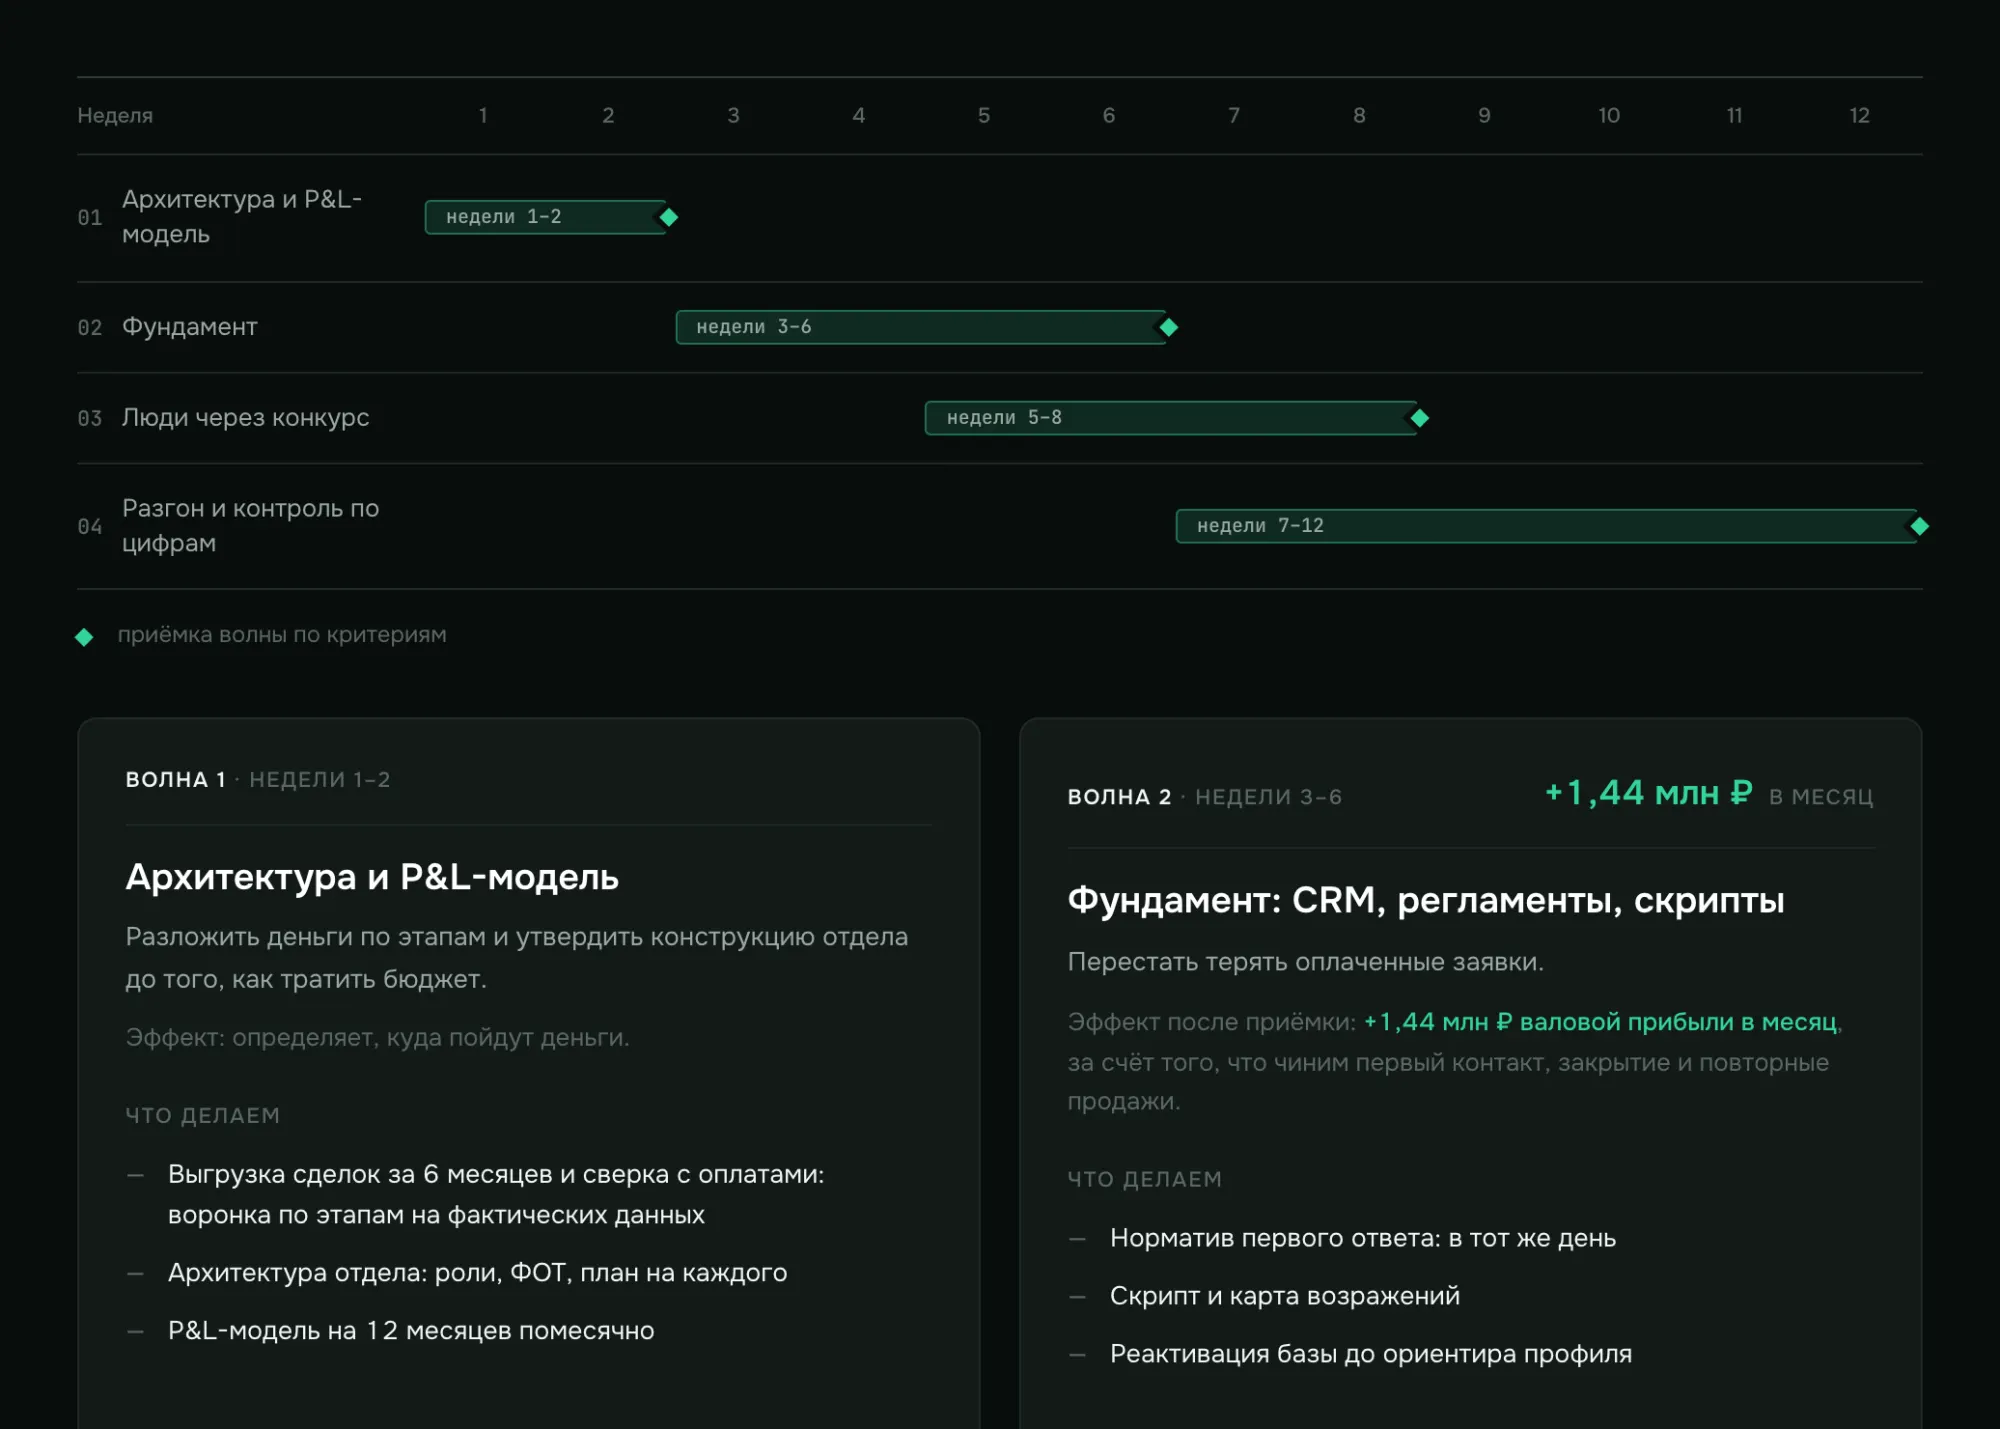Screen dimensions: 2000x1429
Task: Click the diamond milestone ending недели 5–8 bar
Action: pos(1419,418)
